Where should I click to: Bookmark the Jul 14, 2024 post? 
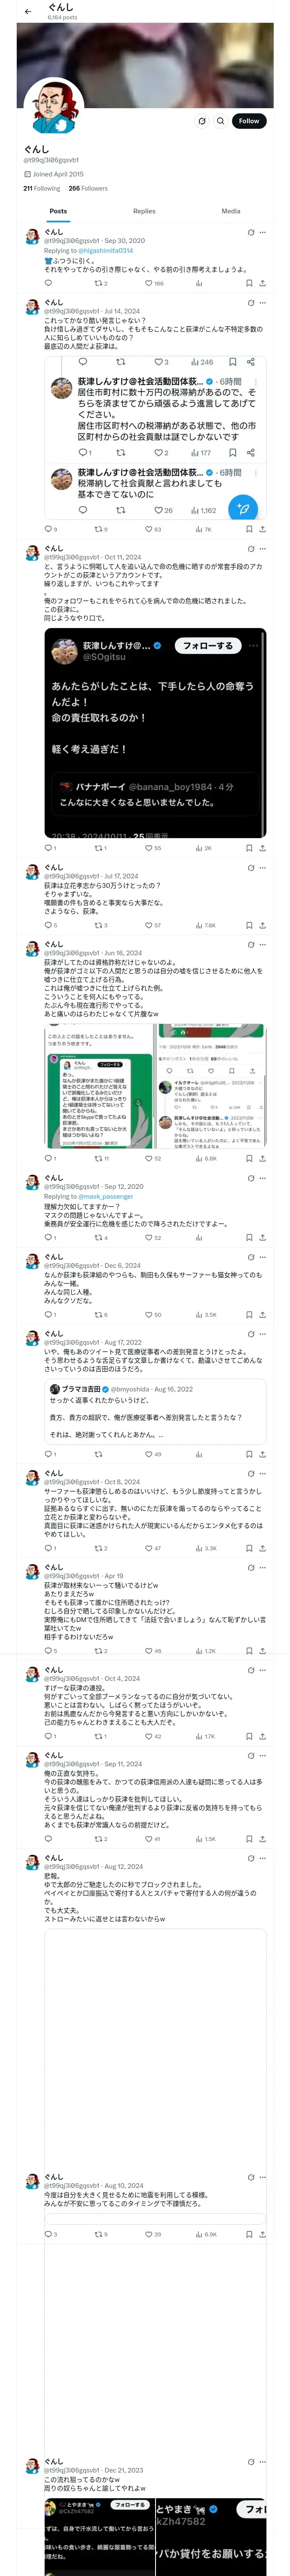pos(248,529)
